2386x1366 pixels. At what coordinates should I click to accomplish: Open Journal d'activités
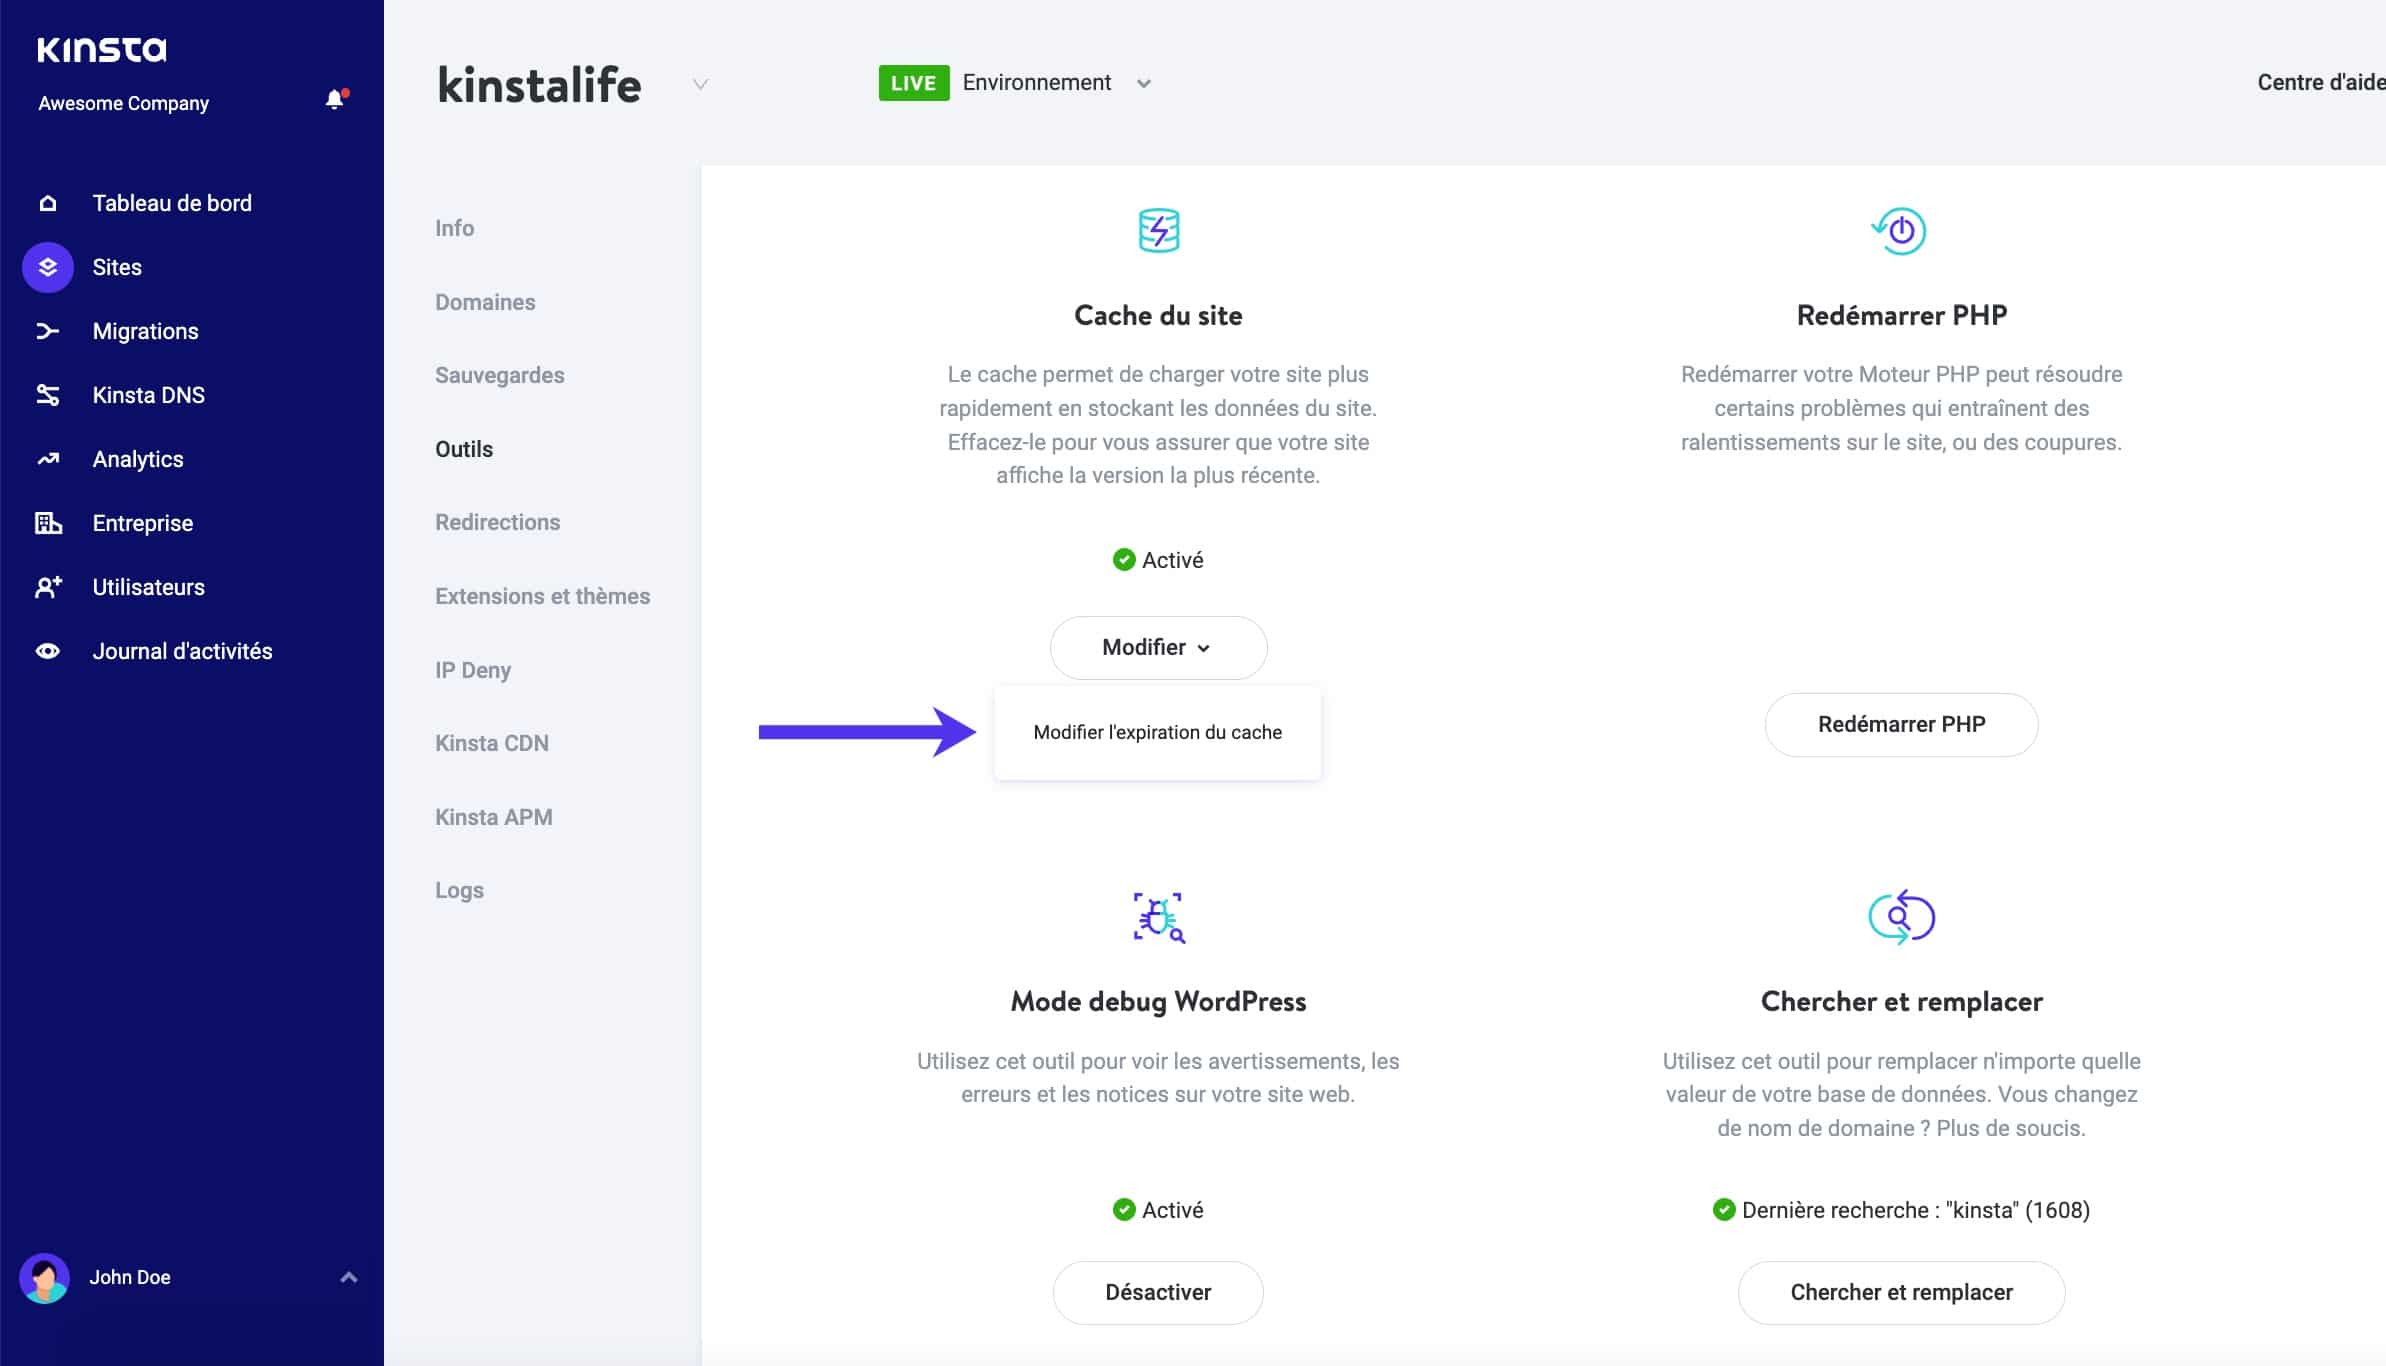click(182, 651)
